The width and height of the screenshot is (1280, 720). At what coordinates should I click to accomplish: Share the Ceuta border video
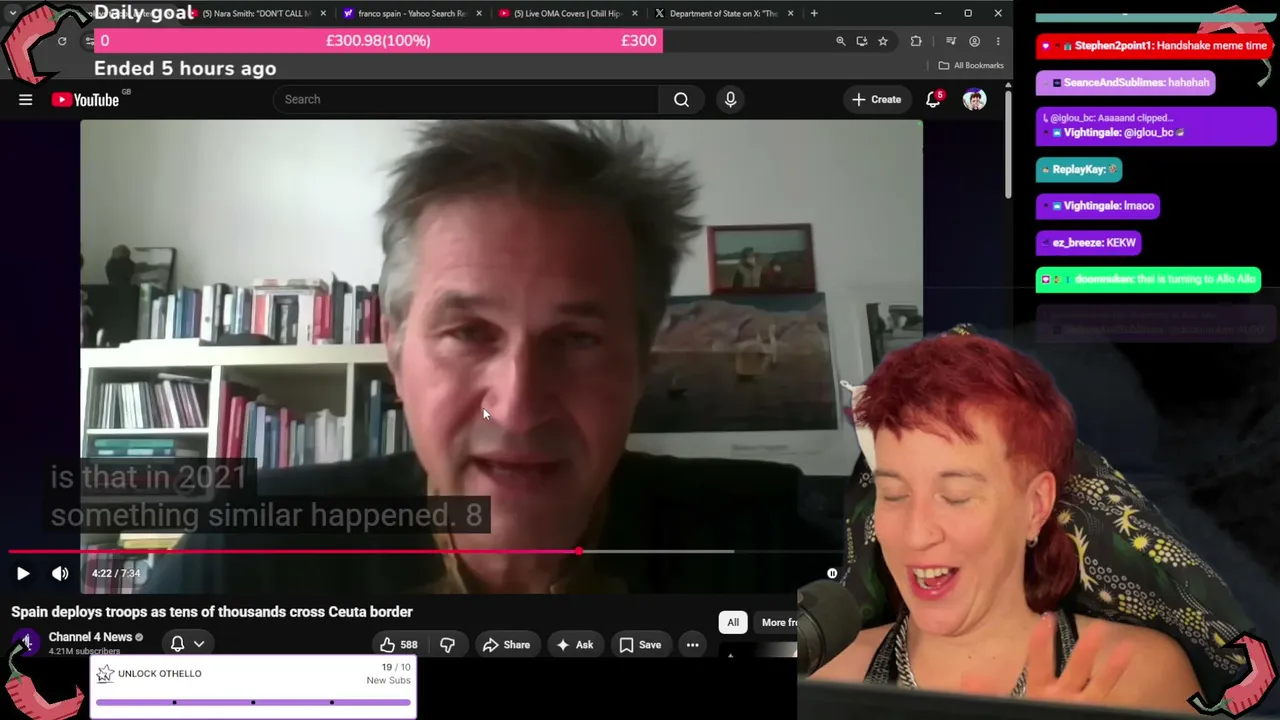pyautogui.click(x=506, y=645)
